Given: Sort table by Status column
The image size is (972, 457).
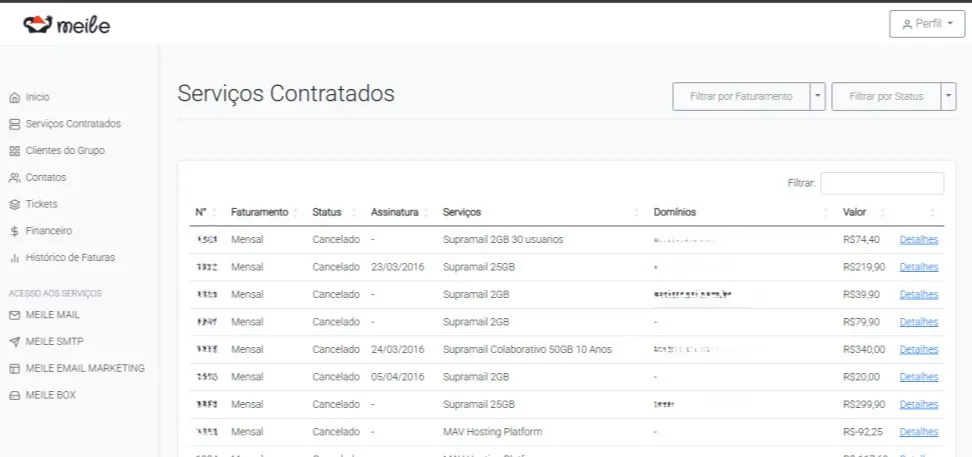Looking at the screenshot, I should (335, 212).
